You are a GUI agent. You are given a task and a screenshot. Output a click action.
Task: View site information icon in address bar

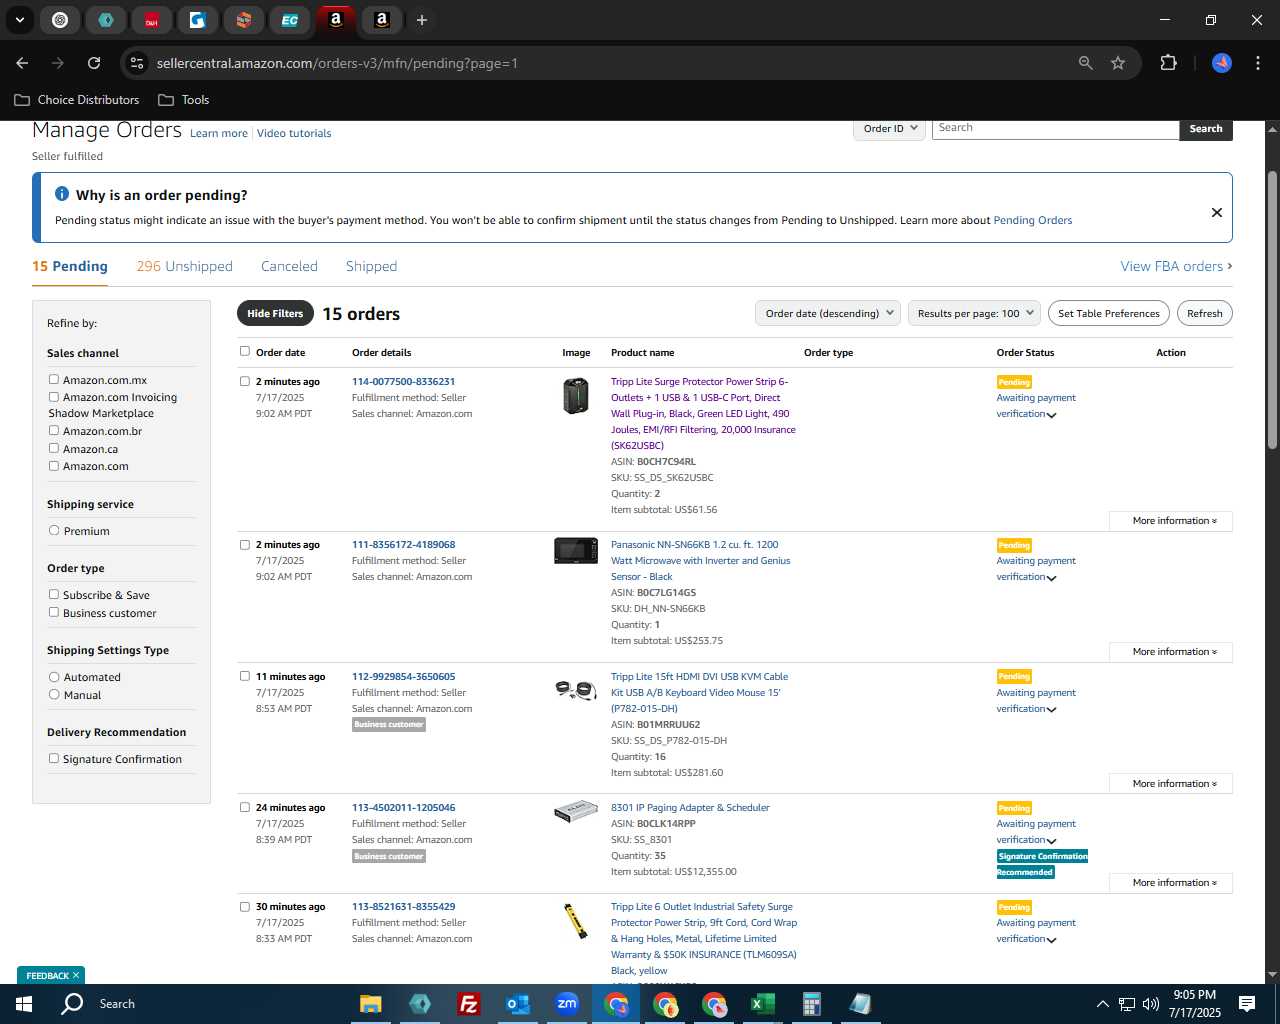click(138, 63)
